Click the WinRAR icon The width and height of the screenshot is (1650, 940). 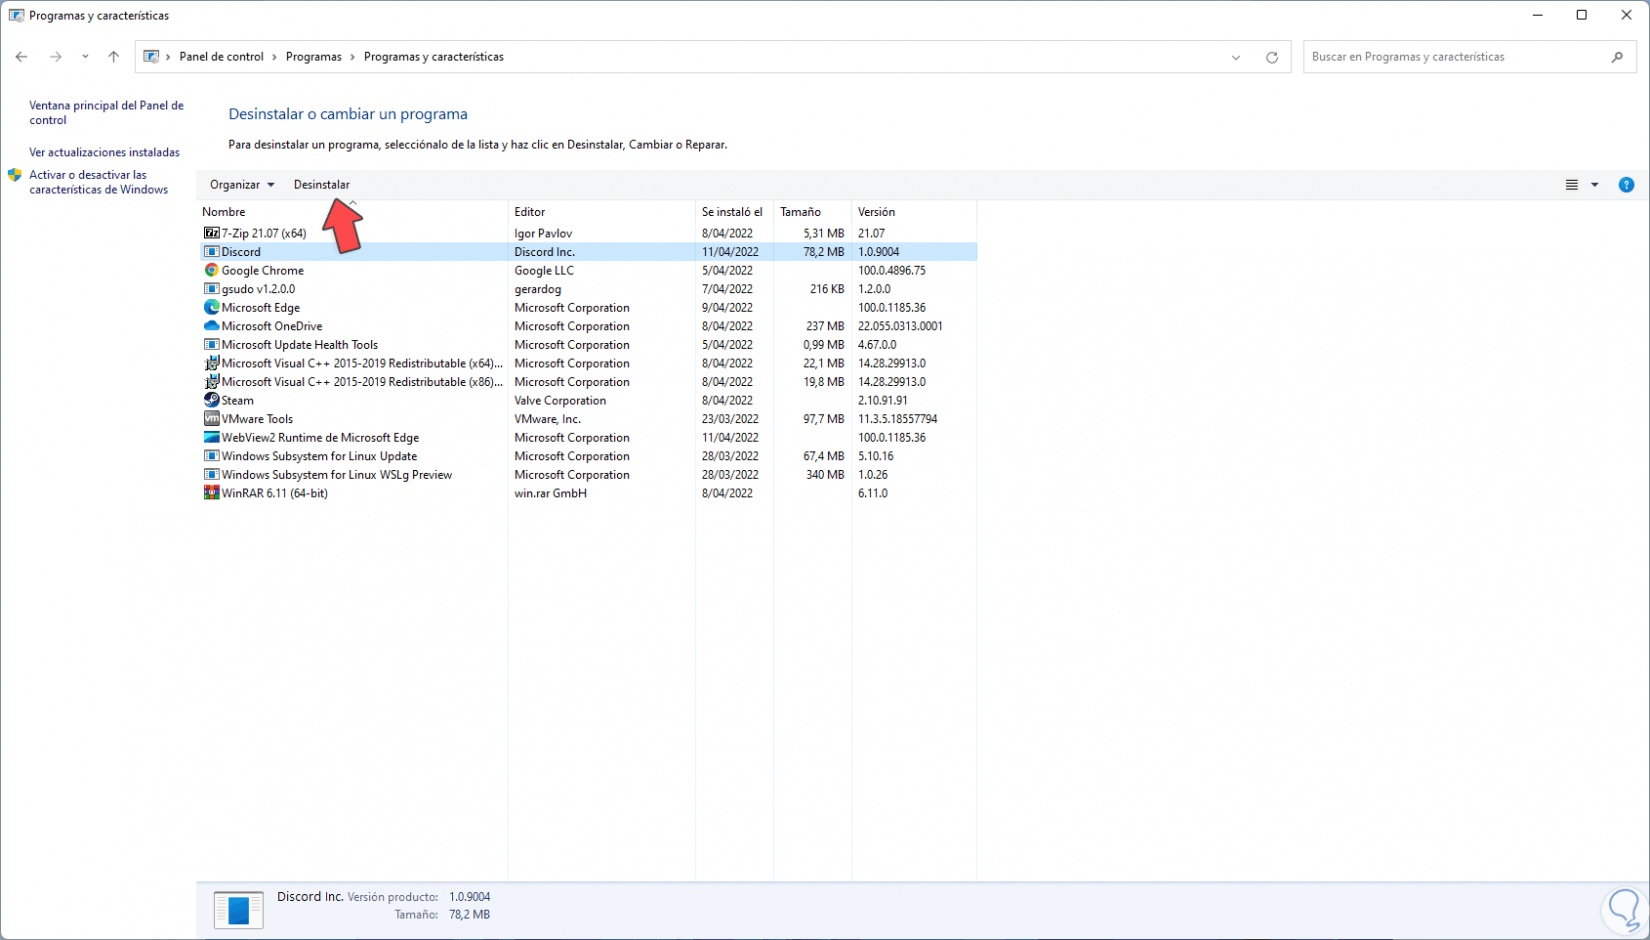tap(211, 493)
